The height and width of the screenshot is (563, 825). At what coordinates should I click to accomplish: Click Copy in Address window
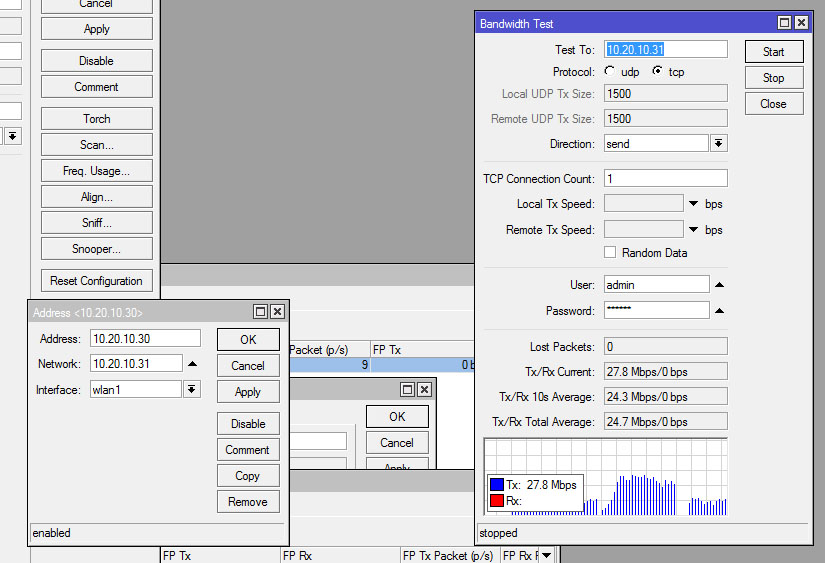(x=248, y=476)
